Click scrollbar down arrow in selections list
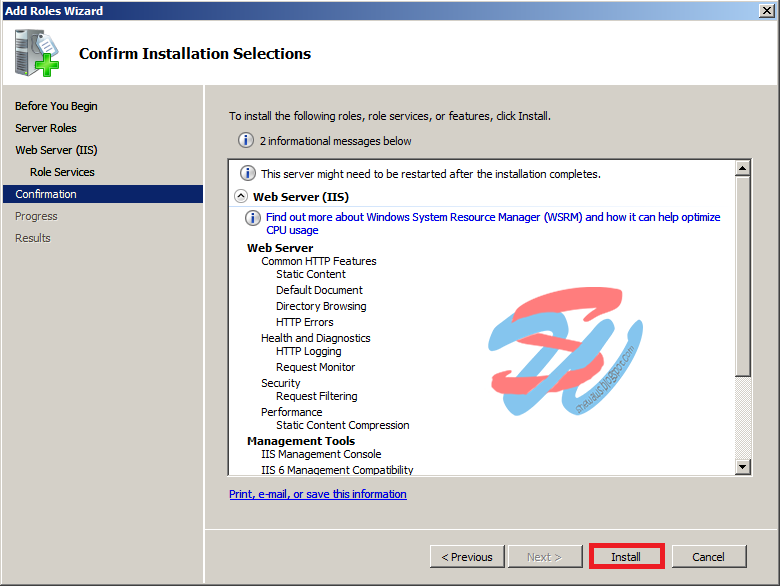Screen dimensions: 780x586 [742, 467]
